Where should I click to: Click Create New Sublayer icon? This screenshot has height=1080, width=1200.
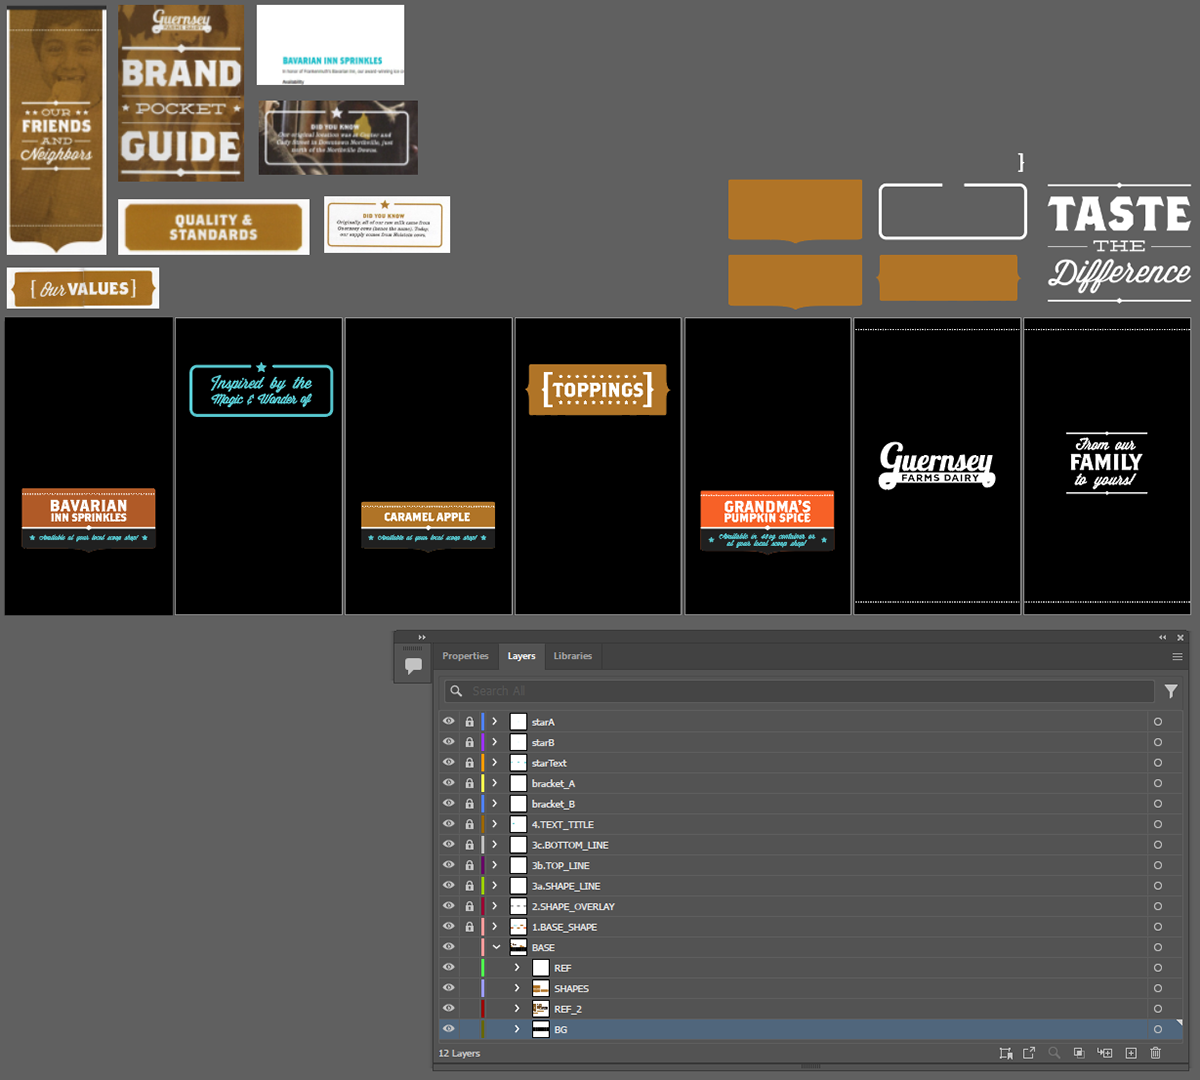1105,1053
